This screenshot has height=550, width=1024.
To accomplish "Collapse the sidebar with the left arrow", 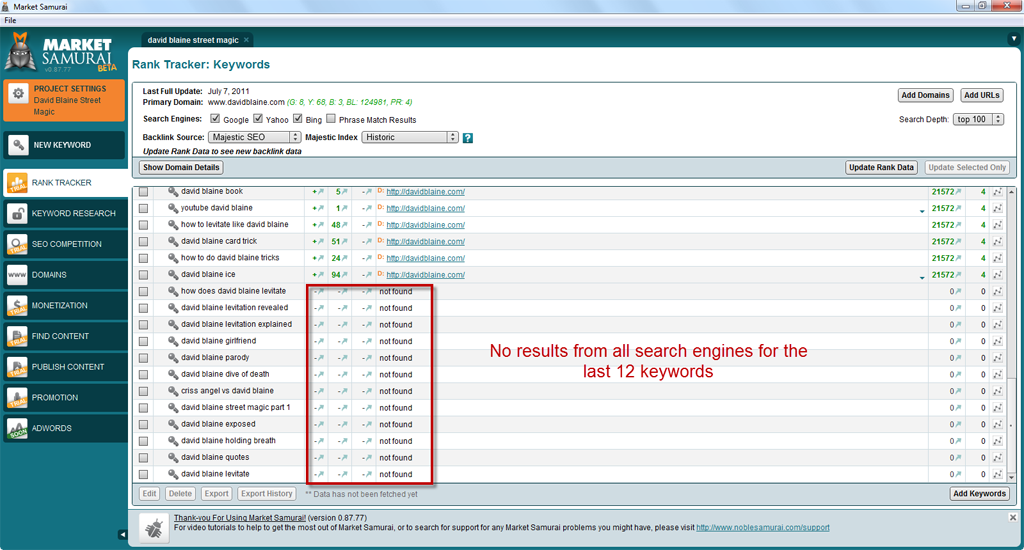I will pyautogui.click(x=122, y=534).
